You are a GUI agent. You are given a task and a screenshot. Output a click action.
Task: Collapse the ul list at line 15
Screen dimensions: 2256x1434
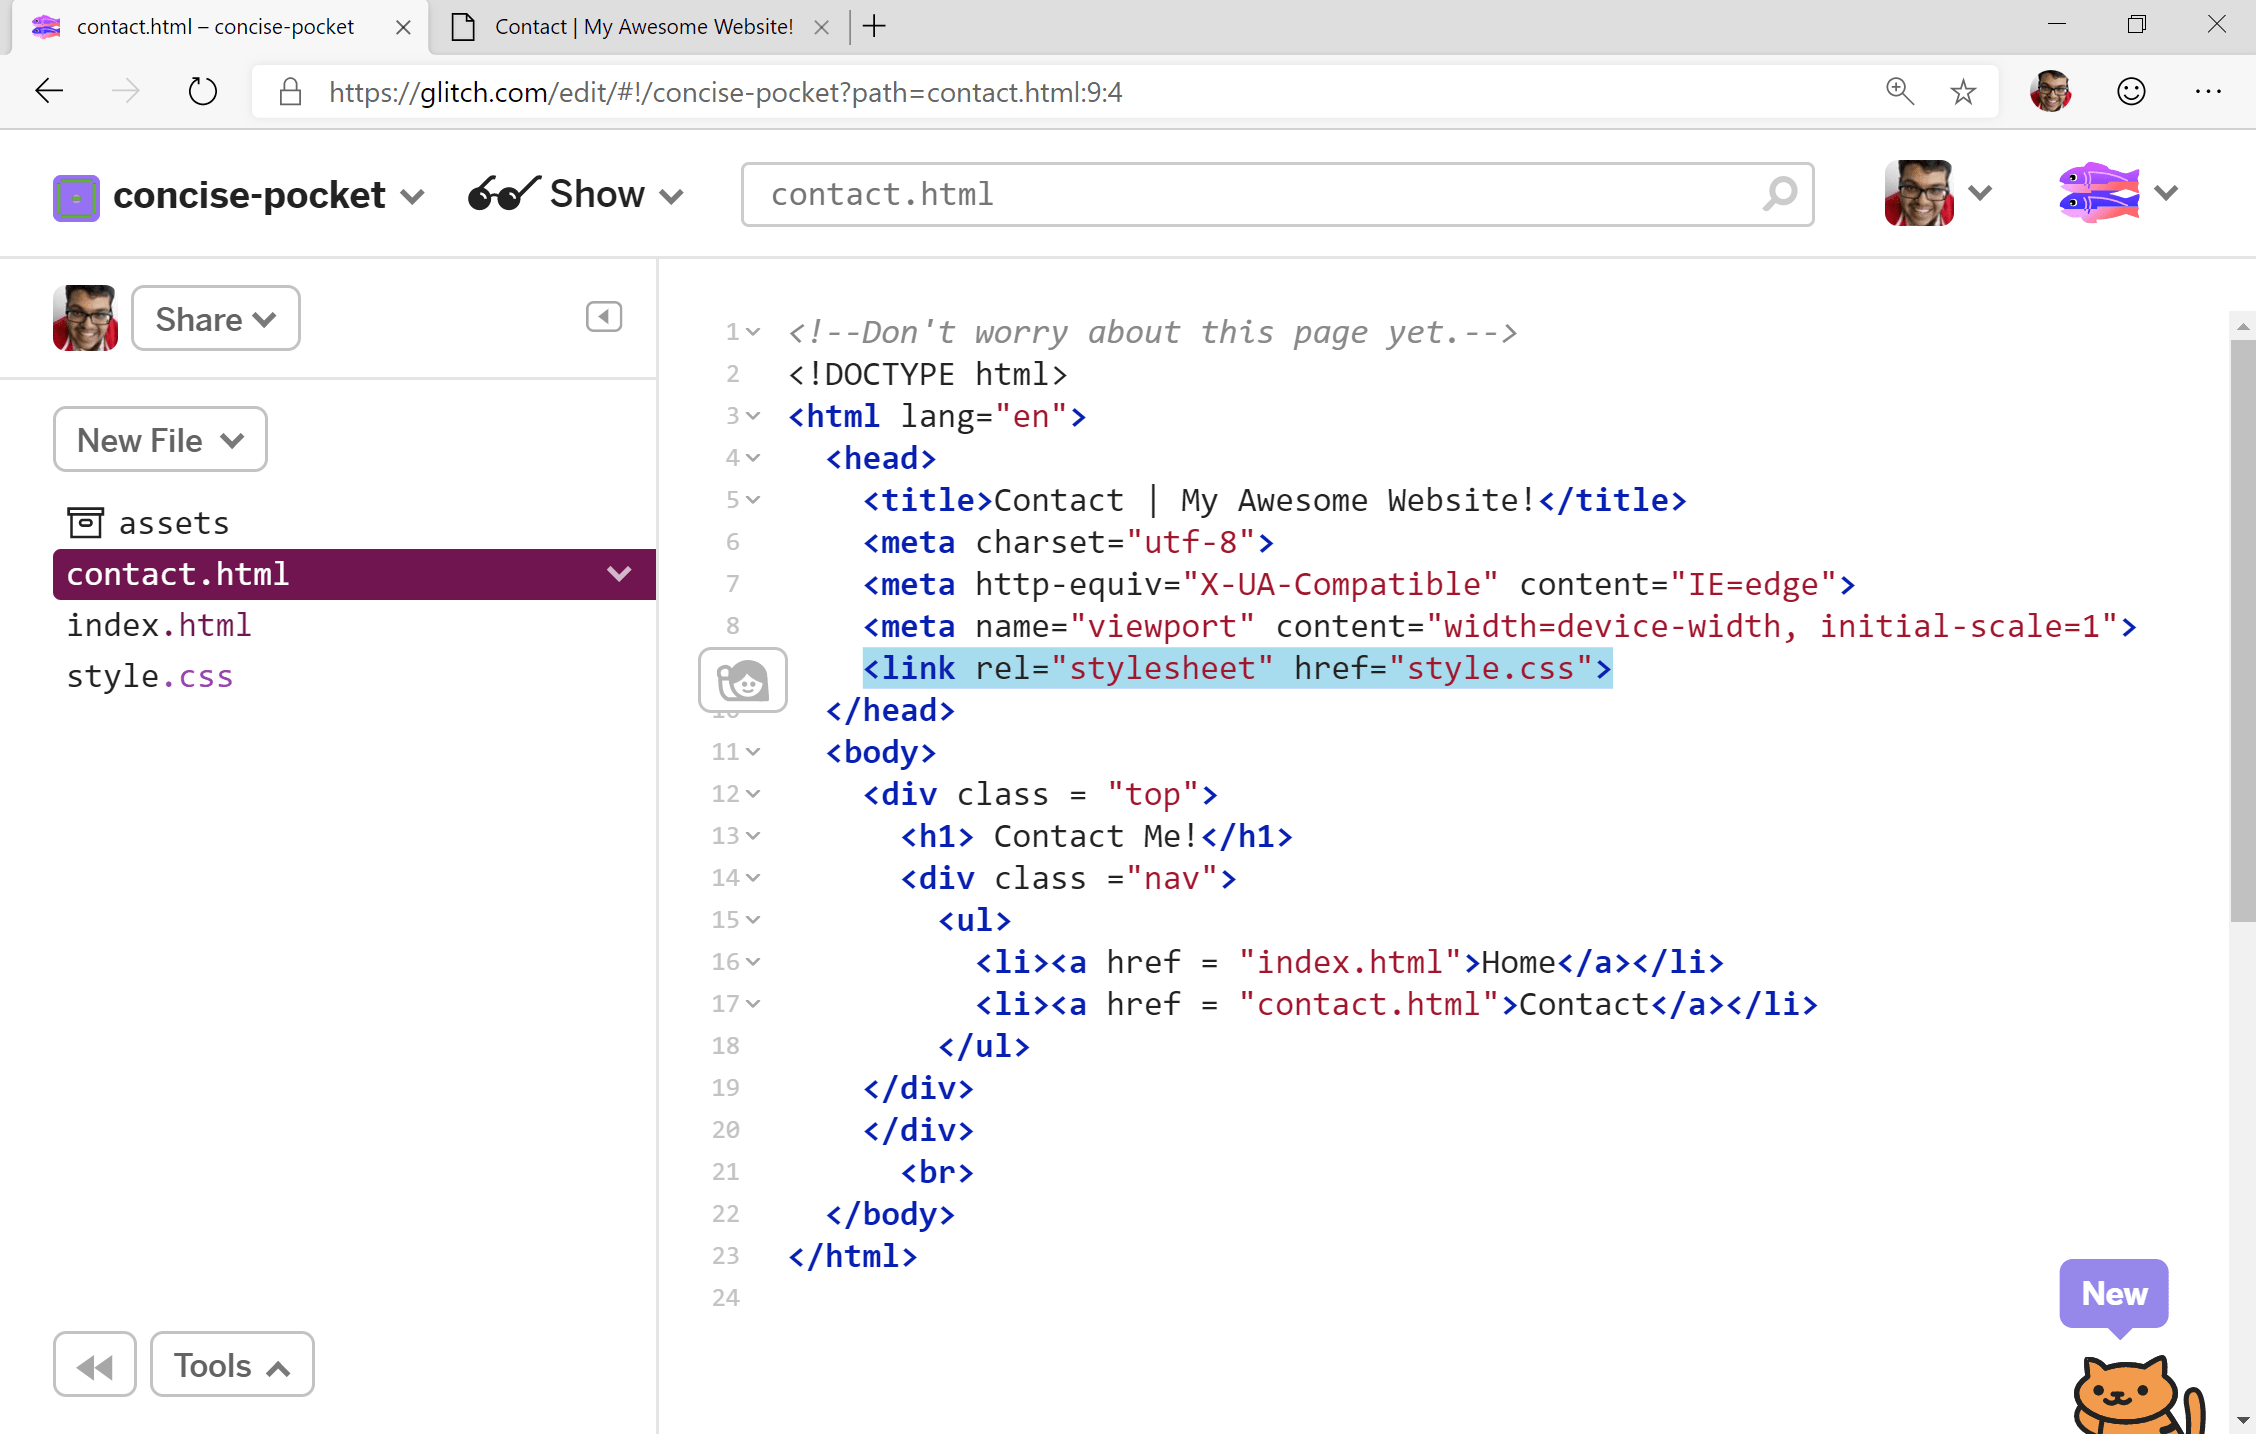point(754,920)
